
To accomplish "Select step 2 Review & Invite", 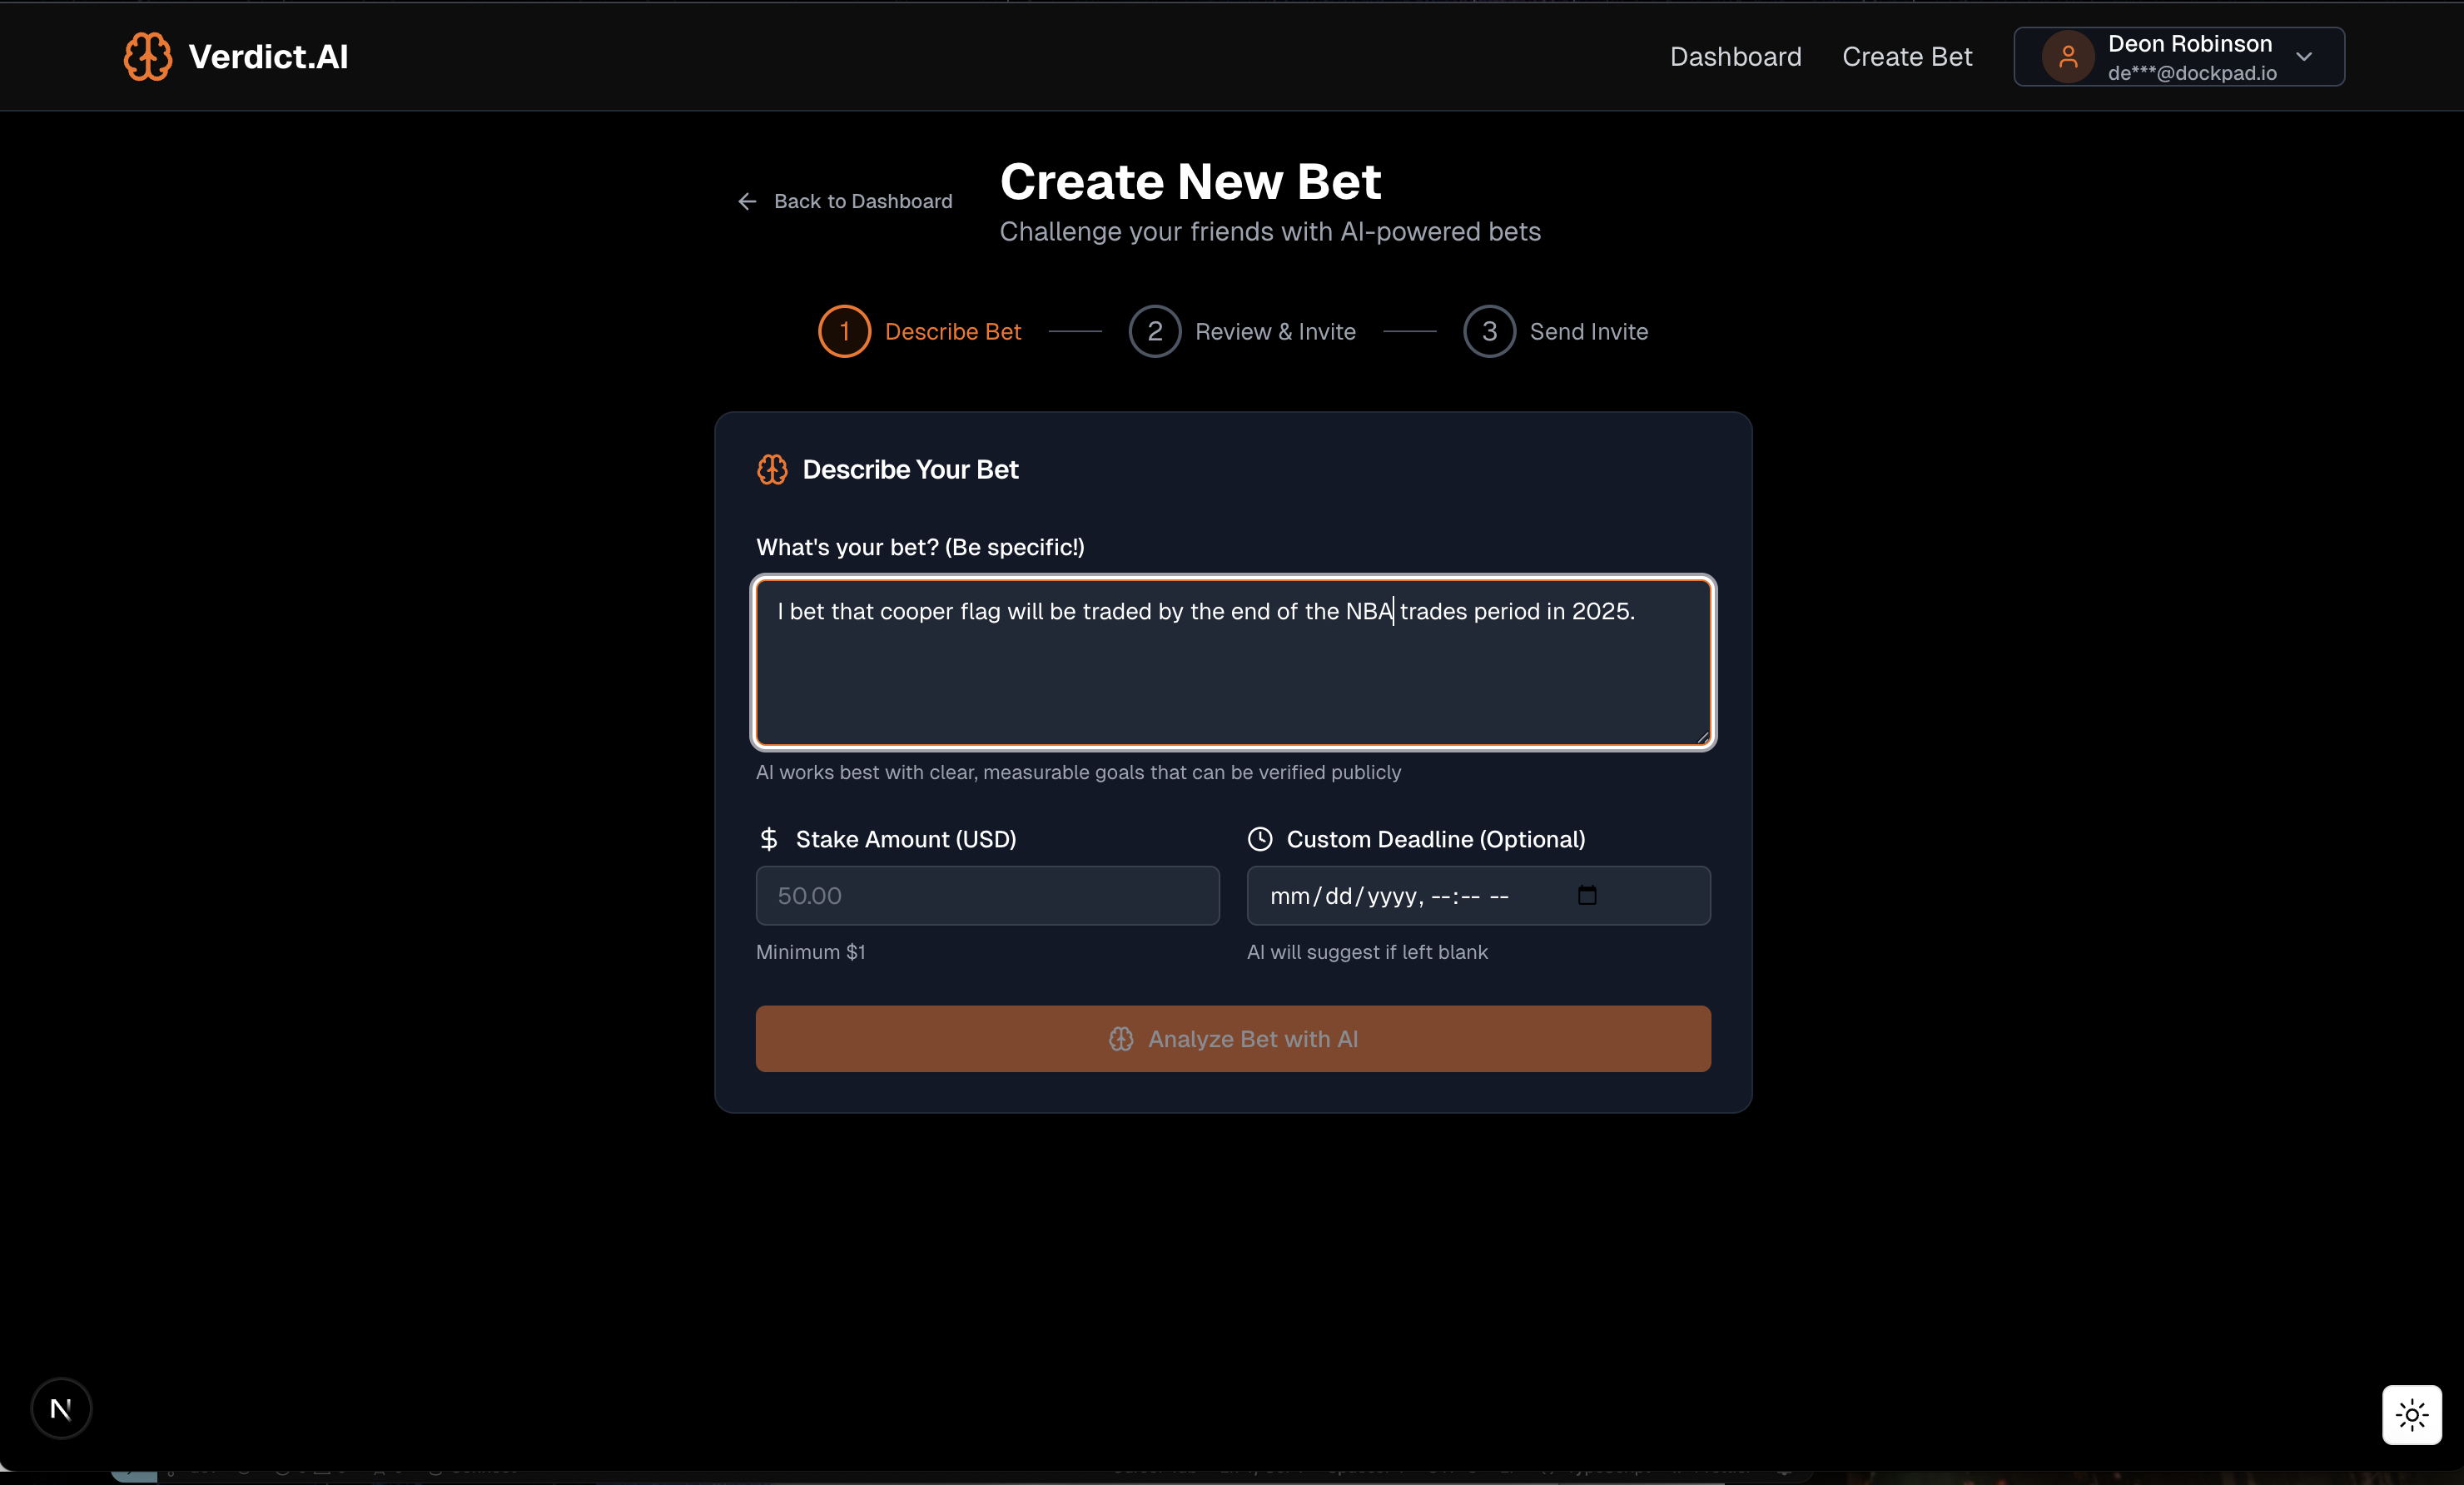I will pos(1154,331).
